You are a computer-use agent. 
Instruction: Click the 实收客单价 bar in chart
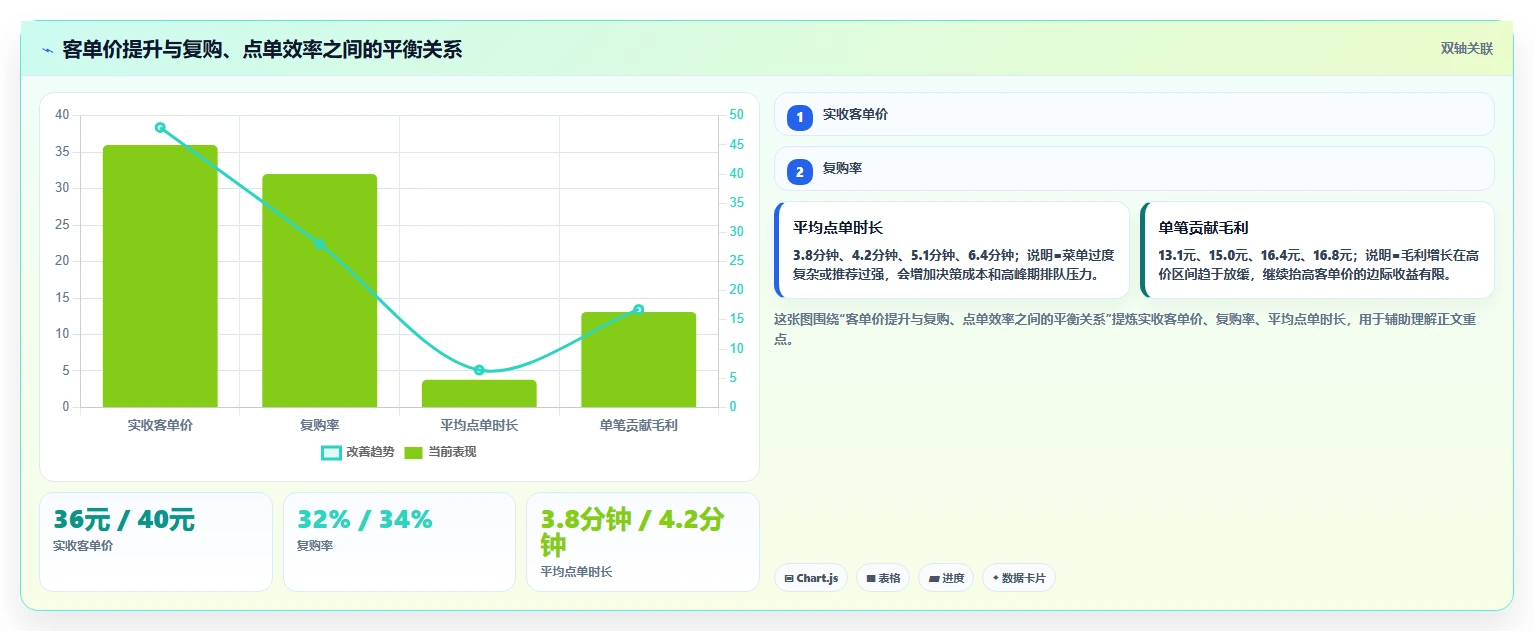pos(160,276)
